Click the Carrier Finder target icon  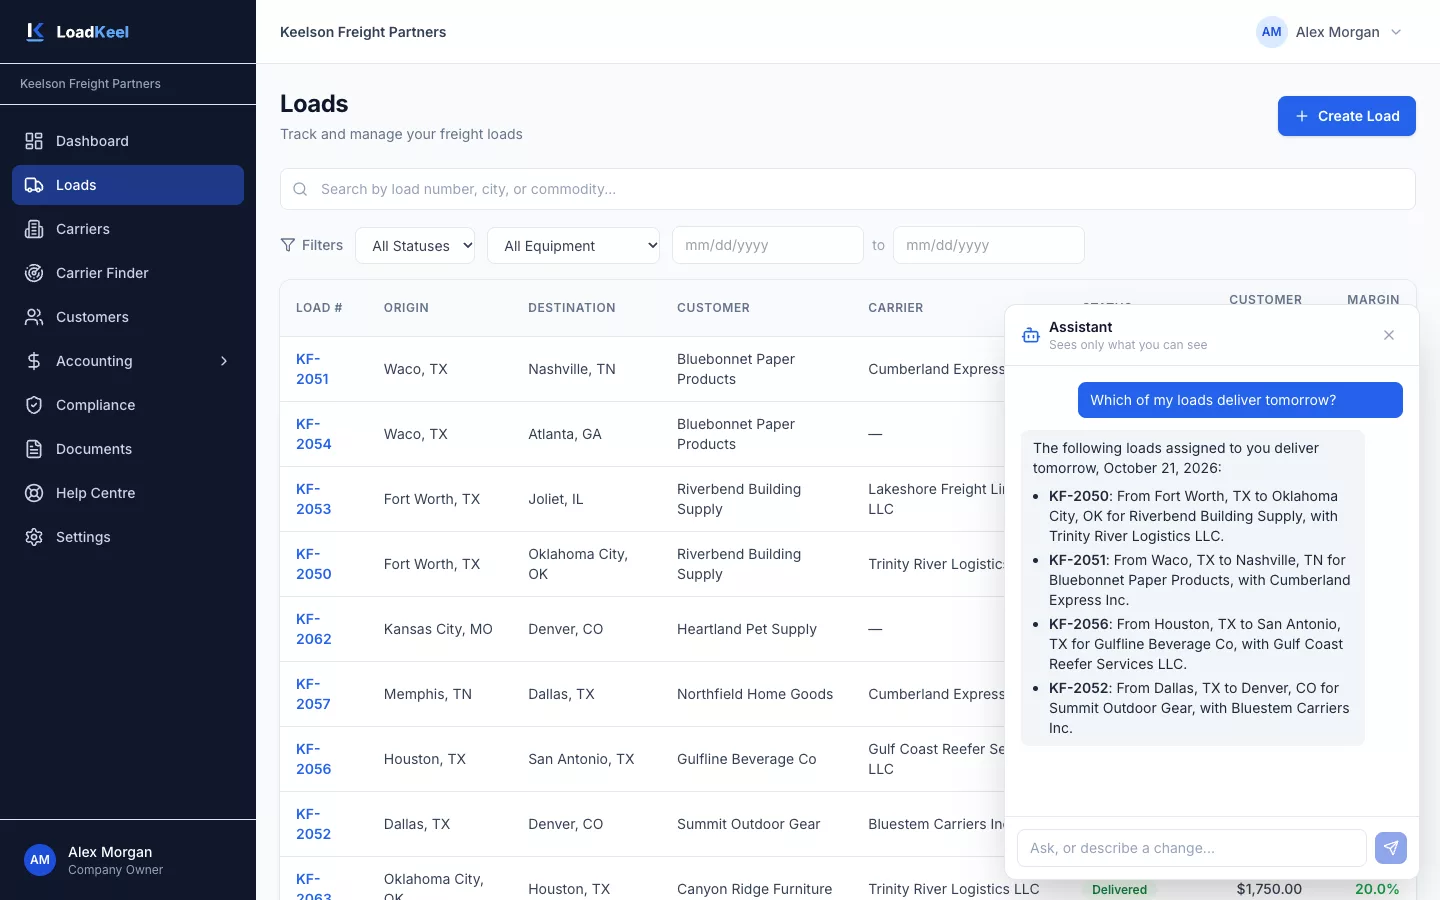coord(34,273)
